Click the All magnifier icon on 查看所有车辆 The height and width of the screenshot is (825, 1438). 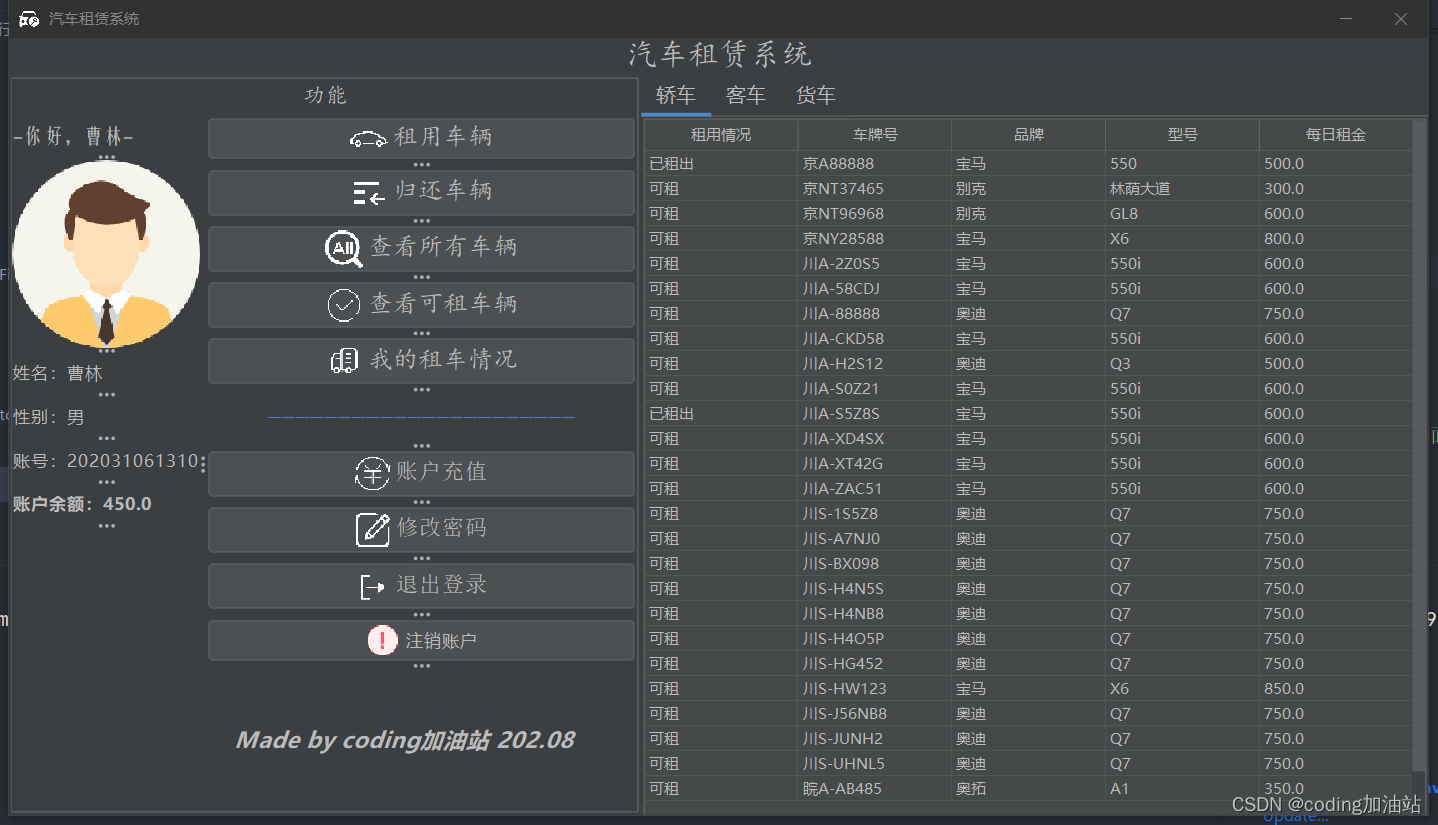click(344, 248)
